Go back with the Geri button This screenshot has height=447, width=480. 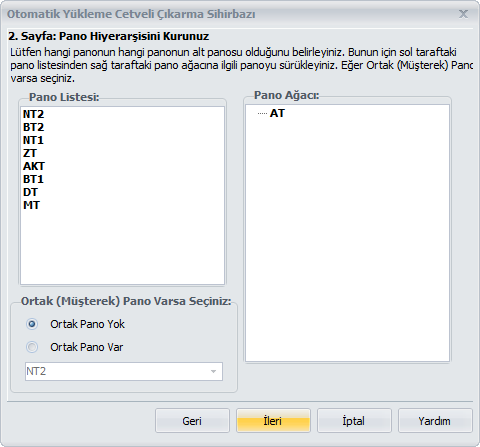click(192, 421)
